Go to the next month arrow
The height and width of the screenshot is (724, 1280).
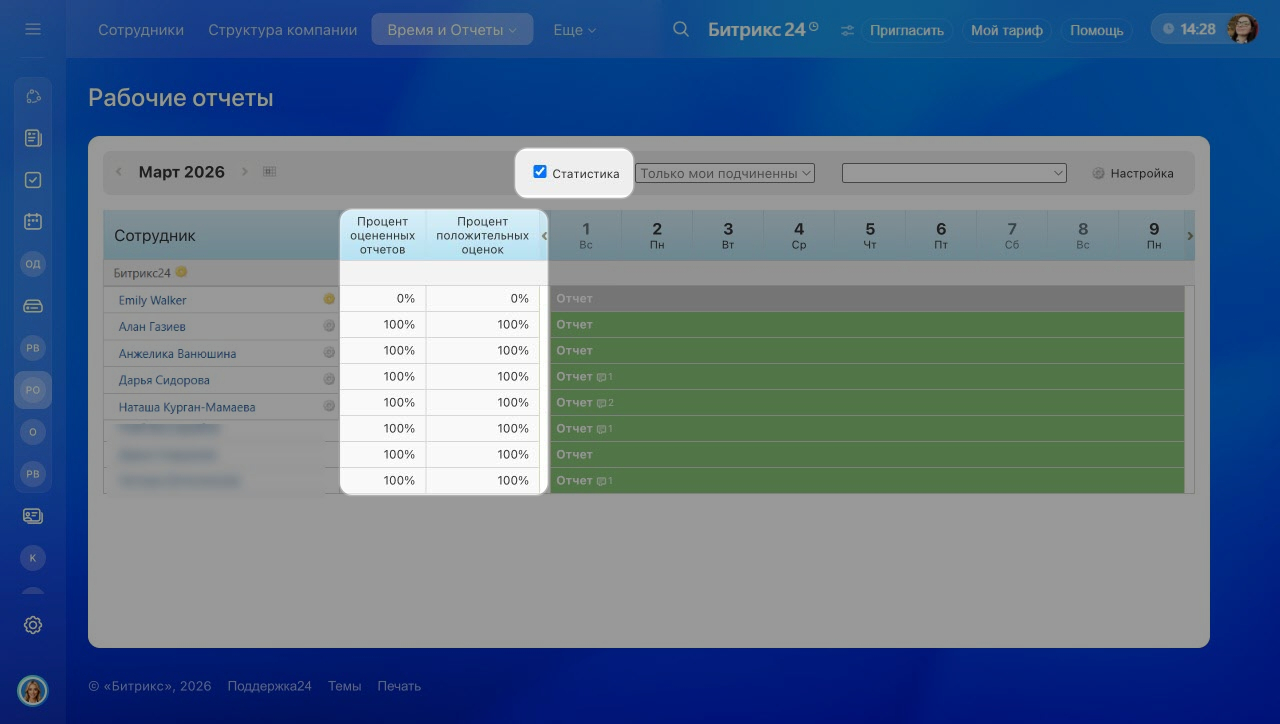click(244, 172)
